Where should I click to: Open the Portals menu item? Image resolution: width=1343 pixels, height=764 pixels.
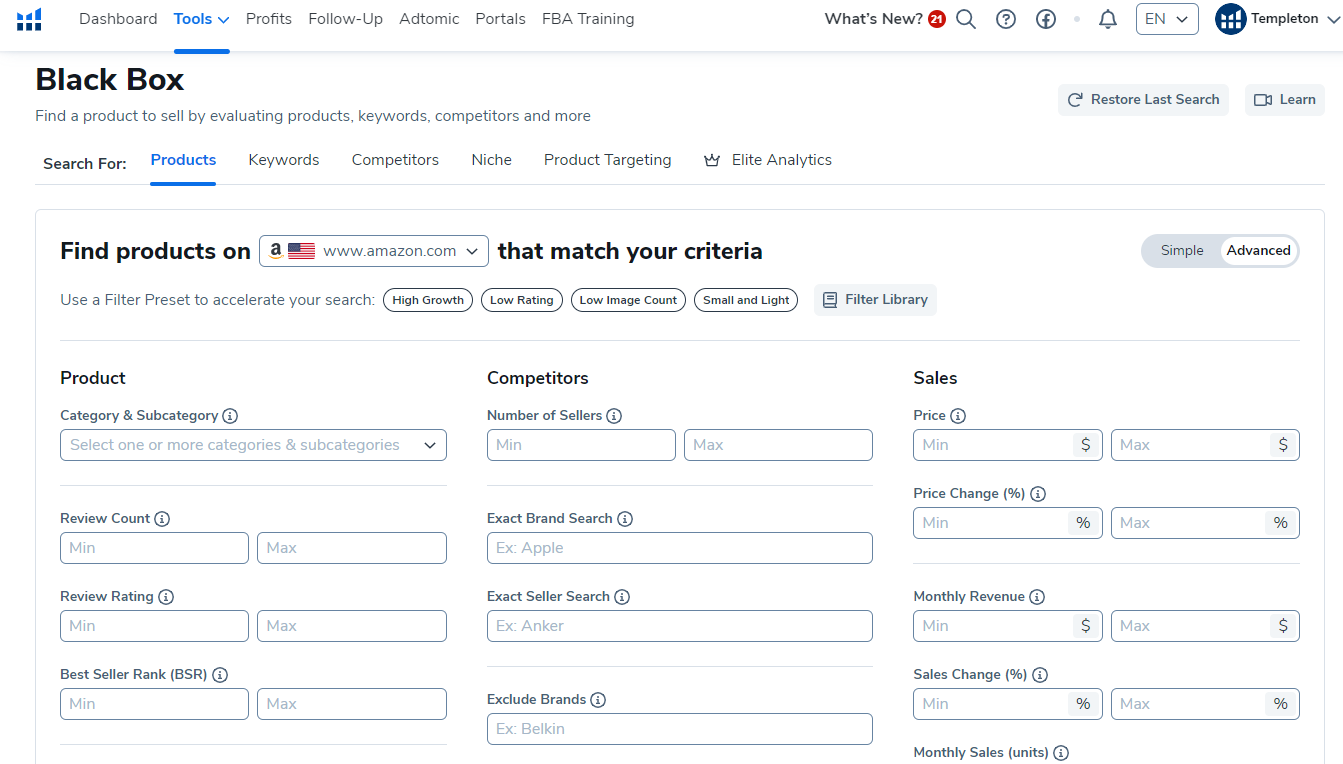(x=501, y=19)
